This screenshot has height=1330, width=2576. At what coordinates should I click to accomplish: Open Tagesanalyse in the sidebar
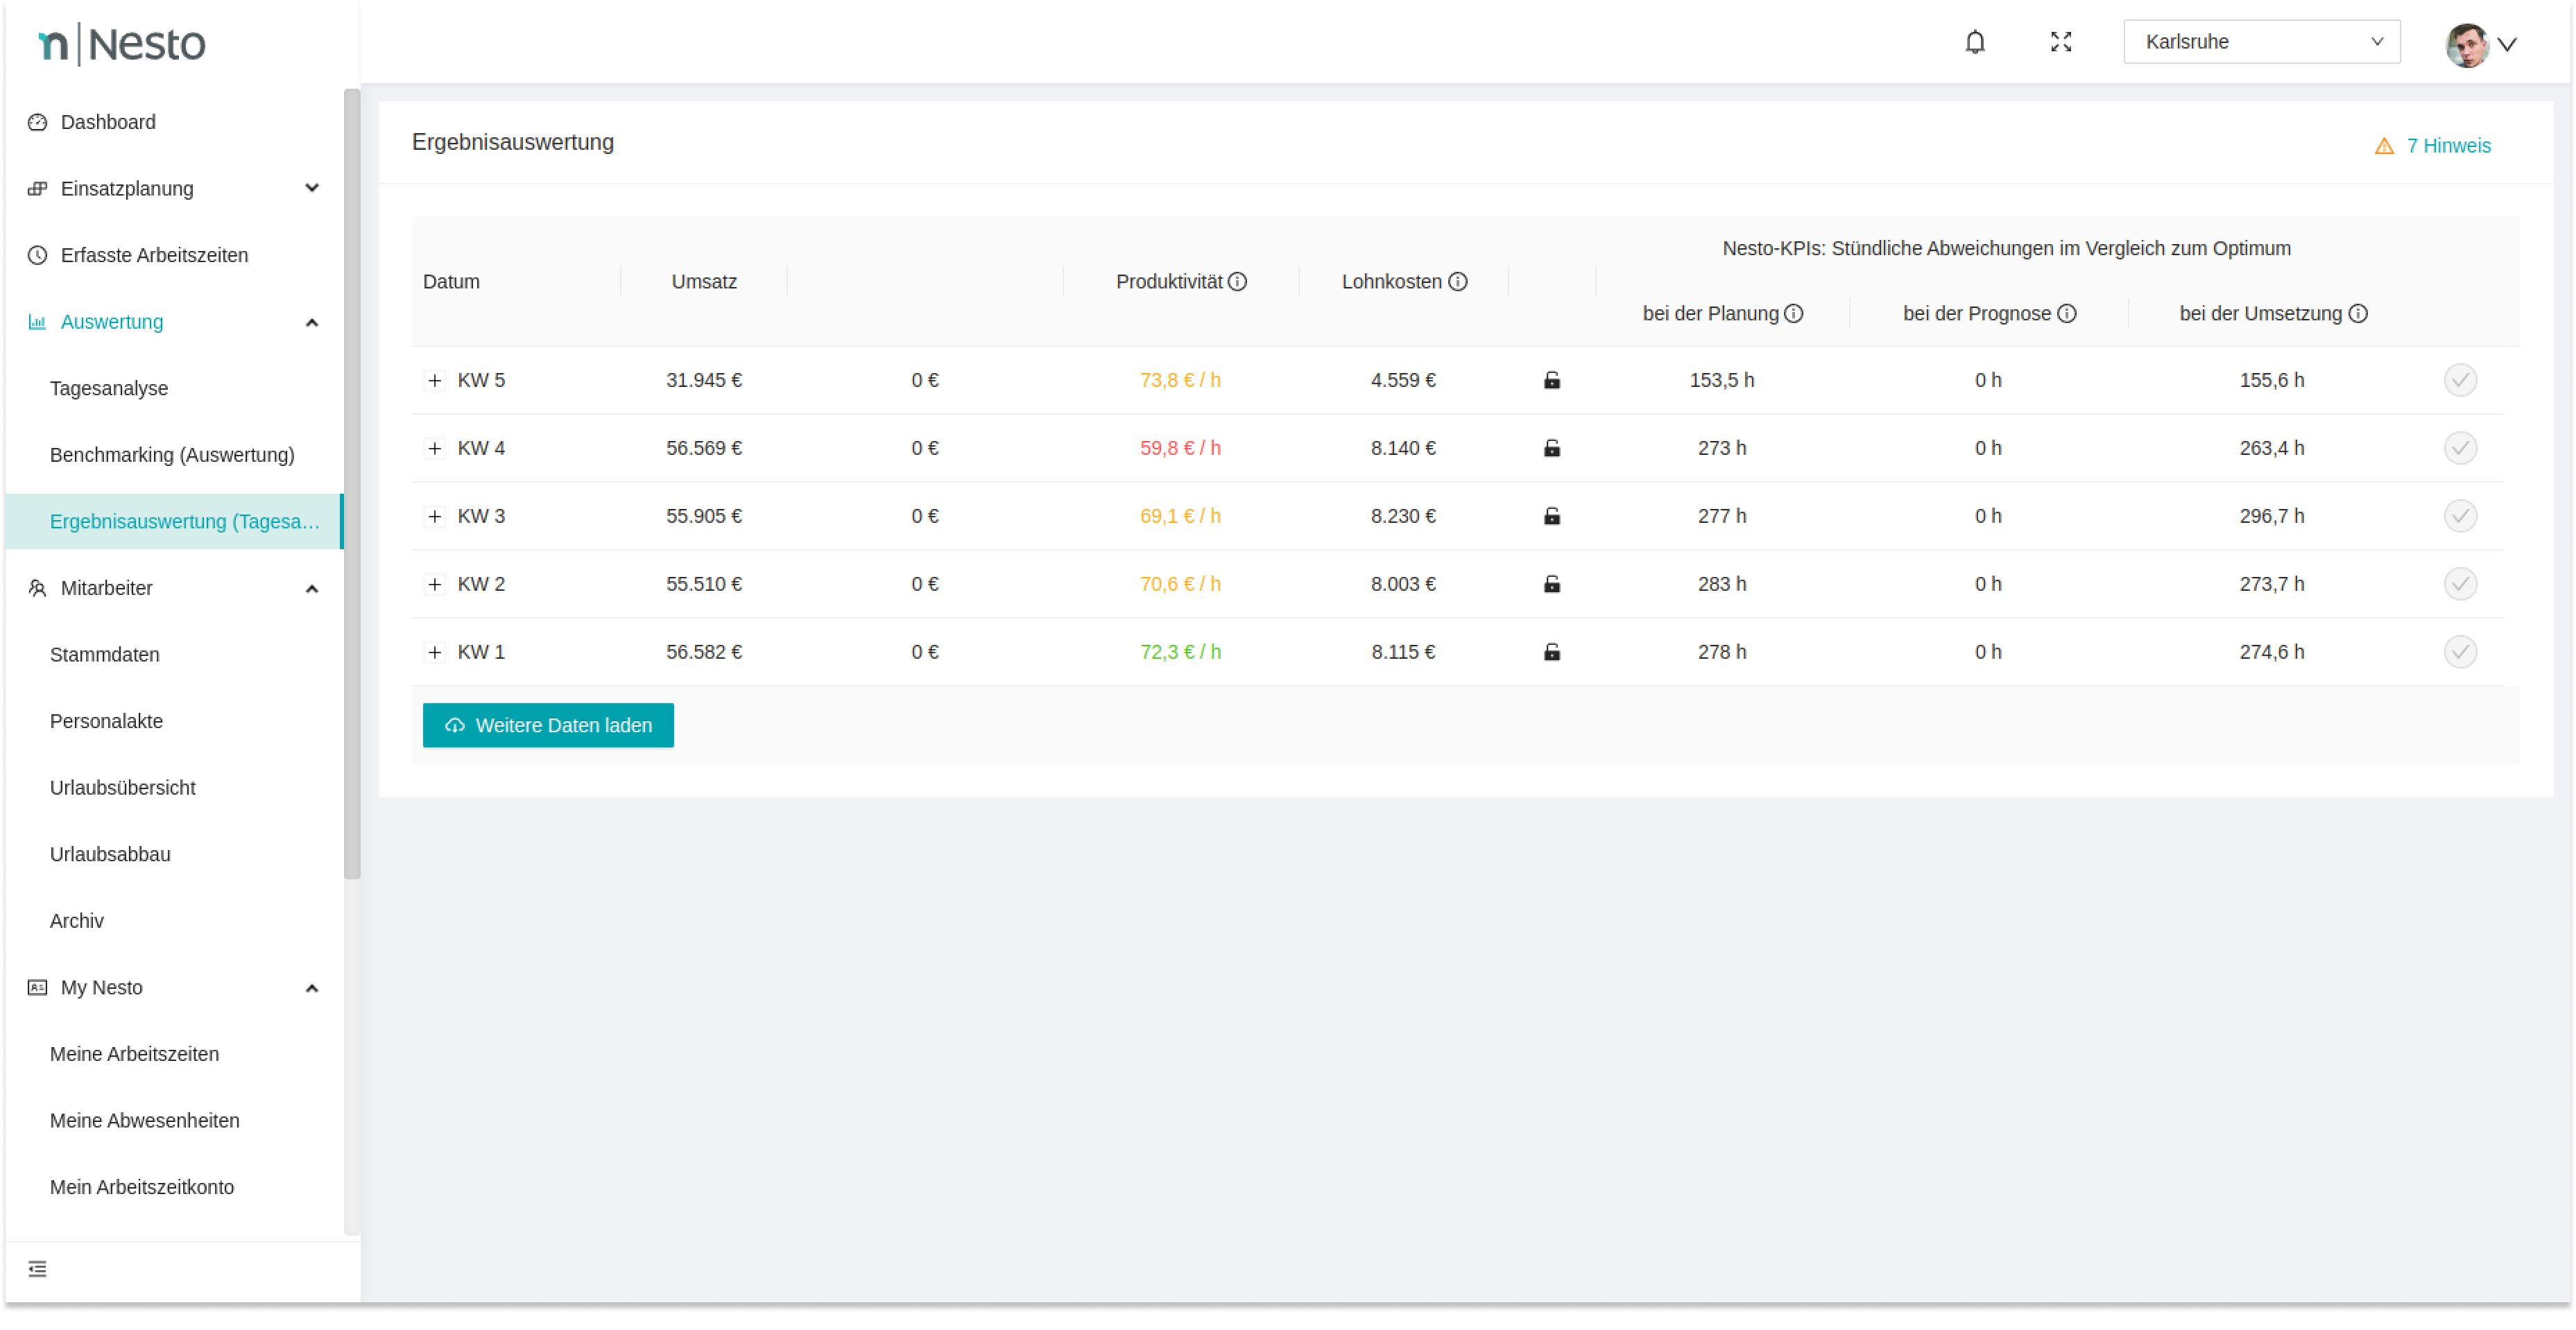[109, 389]
